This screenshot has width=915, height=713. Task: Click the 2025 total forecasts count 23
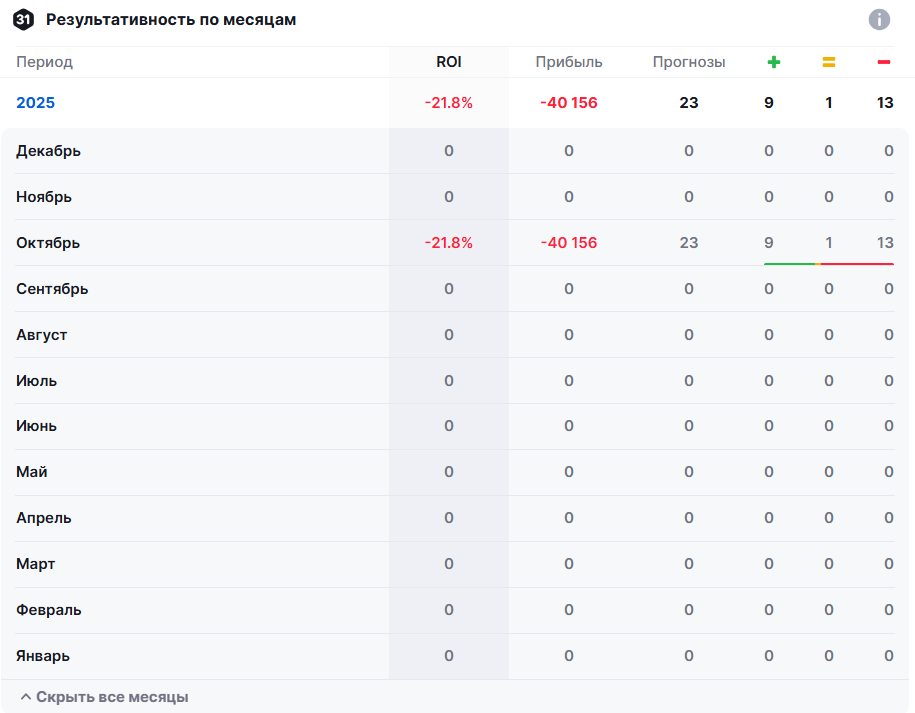coord(688,102)
